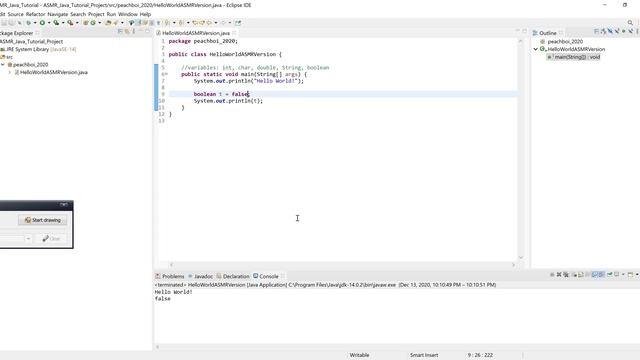Click editor vertical scrollbar down arrow
Screen dimensions: 640x360
point(520,257)
